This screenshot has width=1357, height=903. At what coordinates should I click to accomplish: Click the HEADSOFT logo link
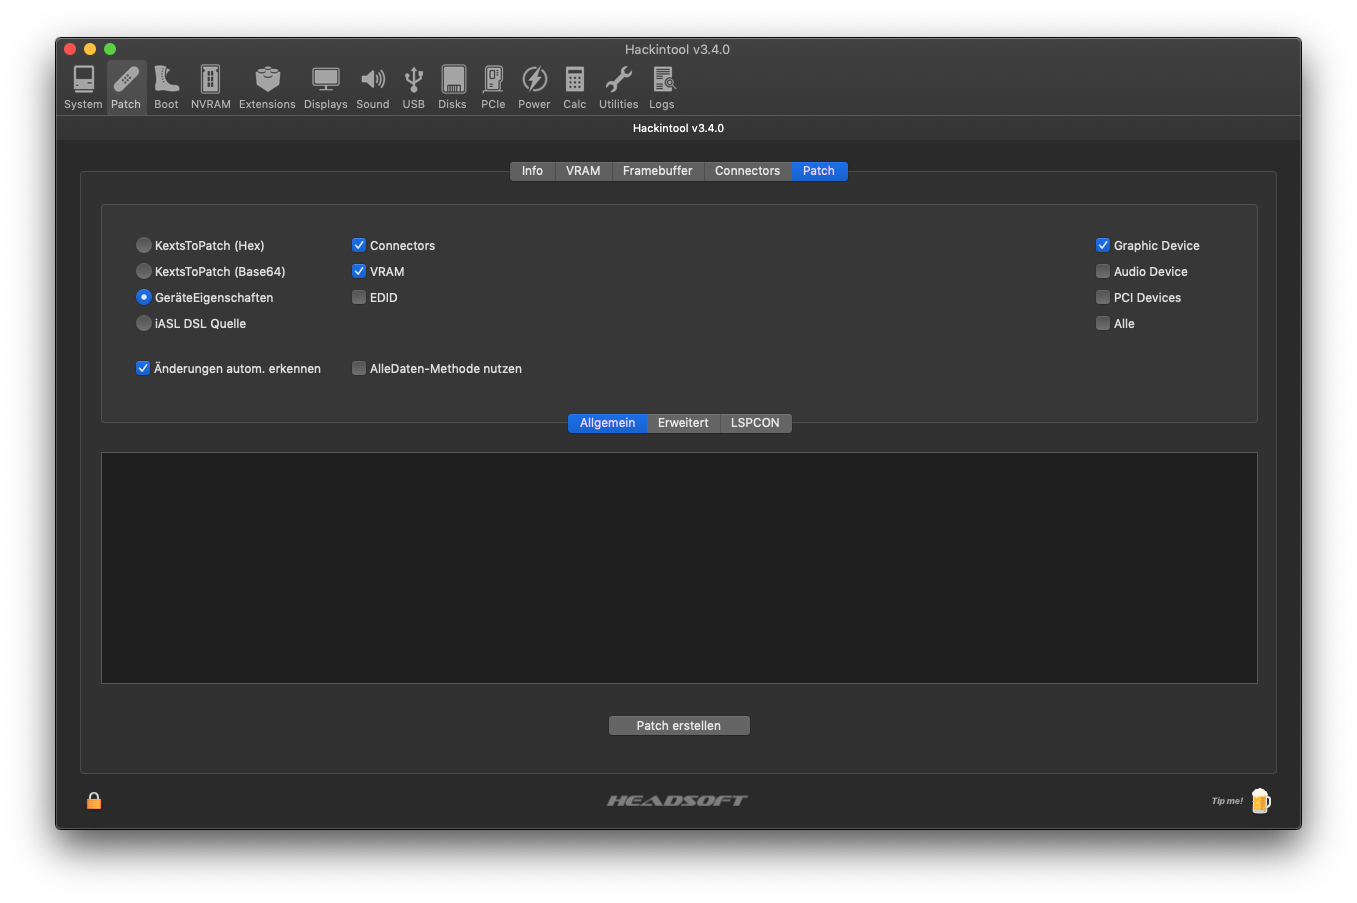coord(677,800)
